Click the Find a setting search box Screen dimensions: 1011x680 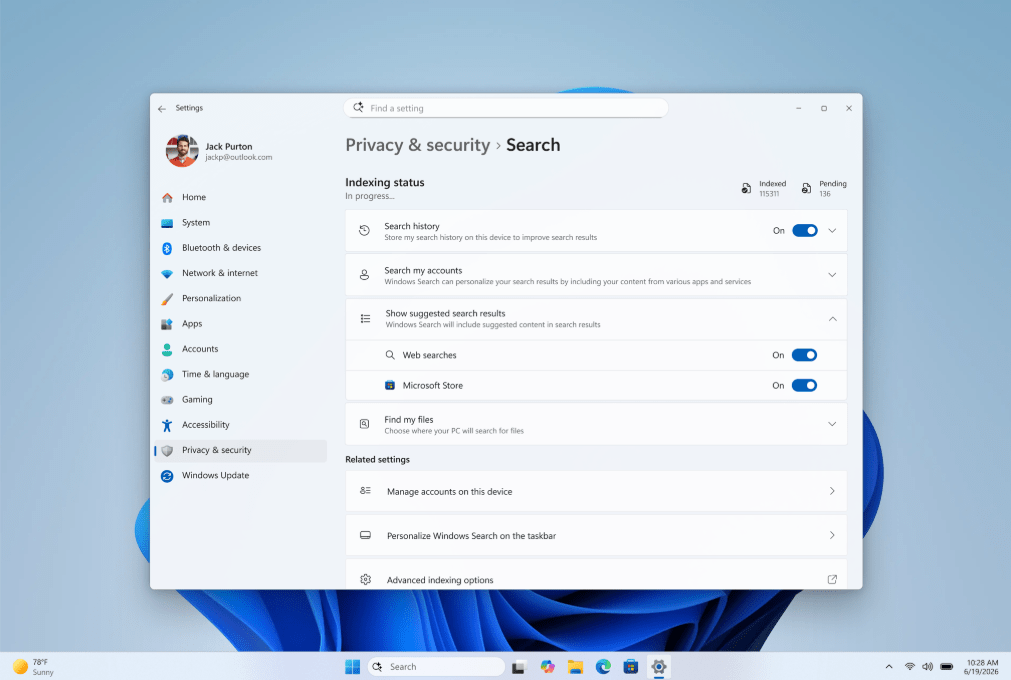(506, 108)
